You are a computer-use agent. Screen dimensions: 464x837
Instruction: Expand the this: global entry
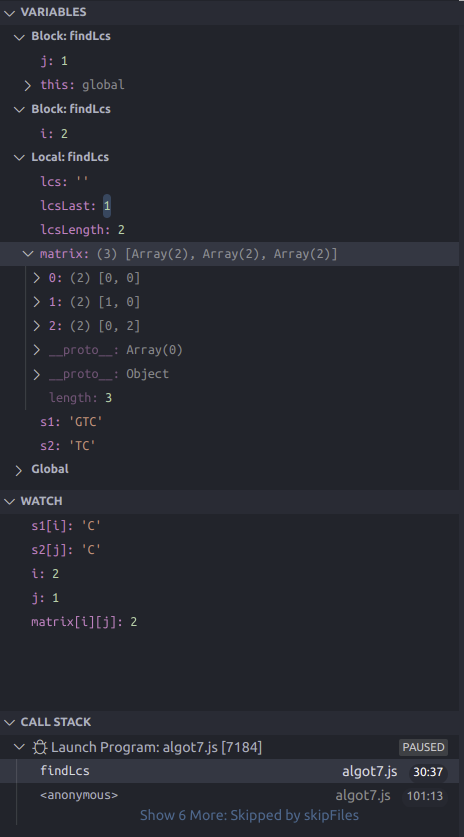pyautogui.click(x=28, y=85)
